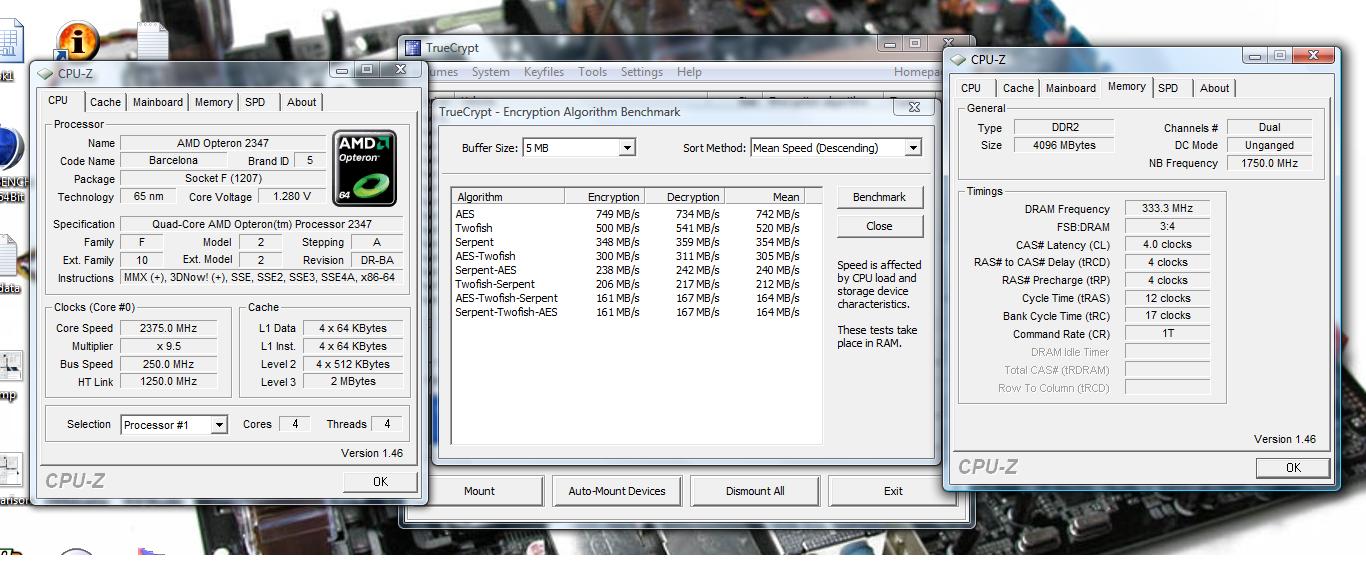The height and width of the screenshot is (568, 1366).
Task: Sort by the Mean column header
Action: click(763, 197)
